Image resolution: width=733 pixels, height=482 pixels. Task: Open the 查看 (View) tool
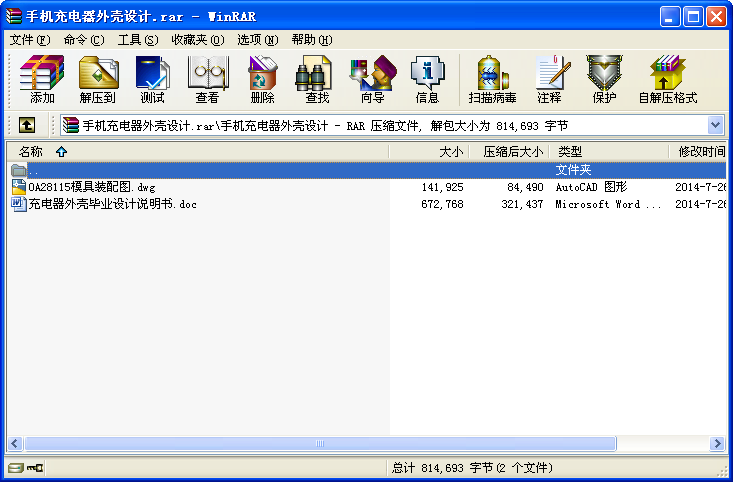(x=208, y=79)
